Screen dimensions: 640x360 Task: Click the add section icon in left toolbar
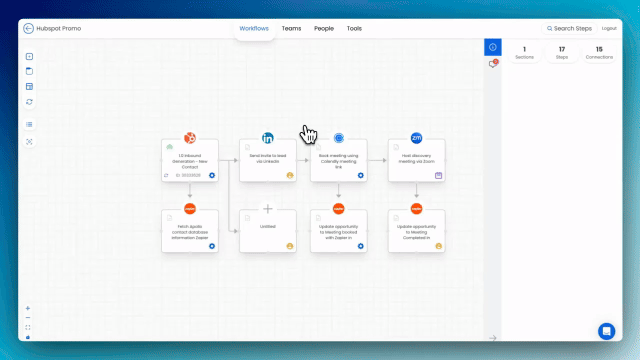coord(29,71)
